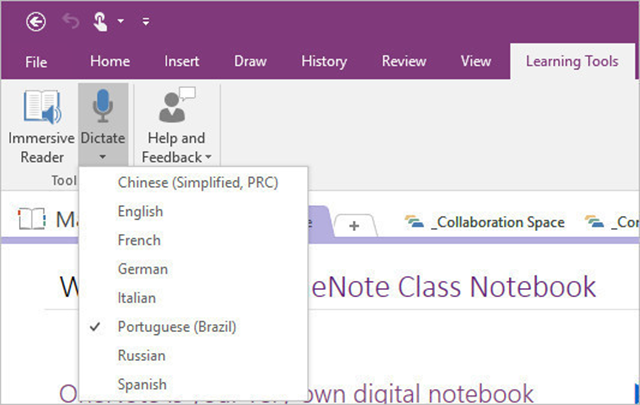
Task: Open the Insert ribbon tab
Action: click(x=182, y=61)
